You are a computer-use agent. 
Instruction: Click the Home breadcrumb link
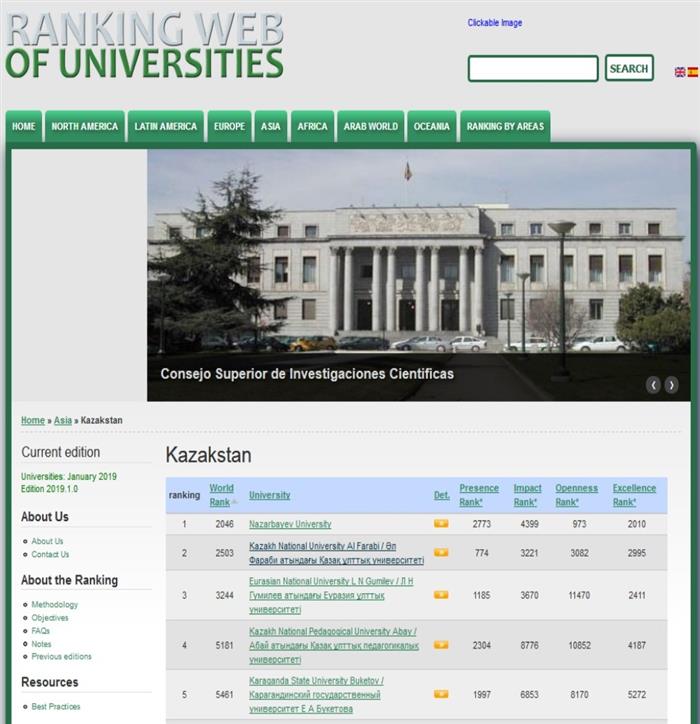[x=33, y=420]
